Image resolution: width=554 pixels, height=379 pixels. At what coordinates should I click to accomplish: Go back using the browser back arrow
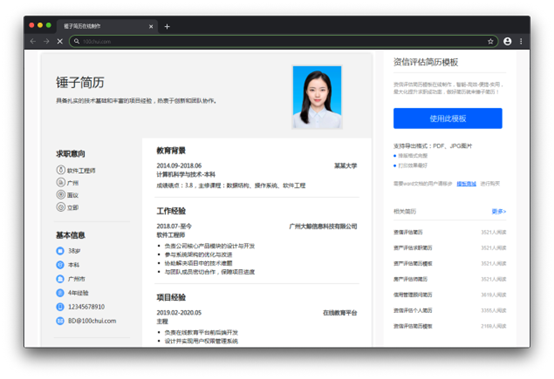coord(33,41)
